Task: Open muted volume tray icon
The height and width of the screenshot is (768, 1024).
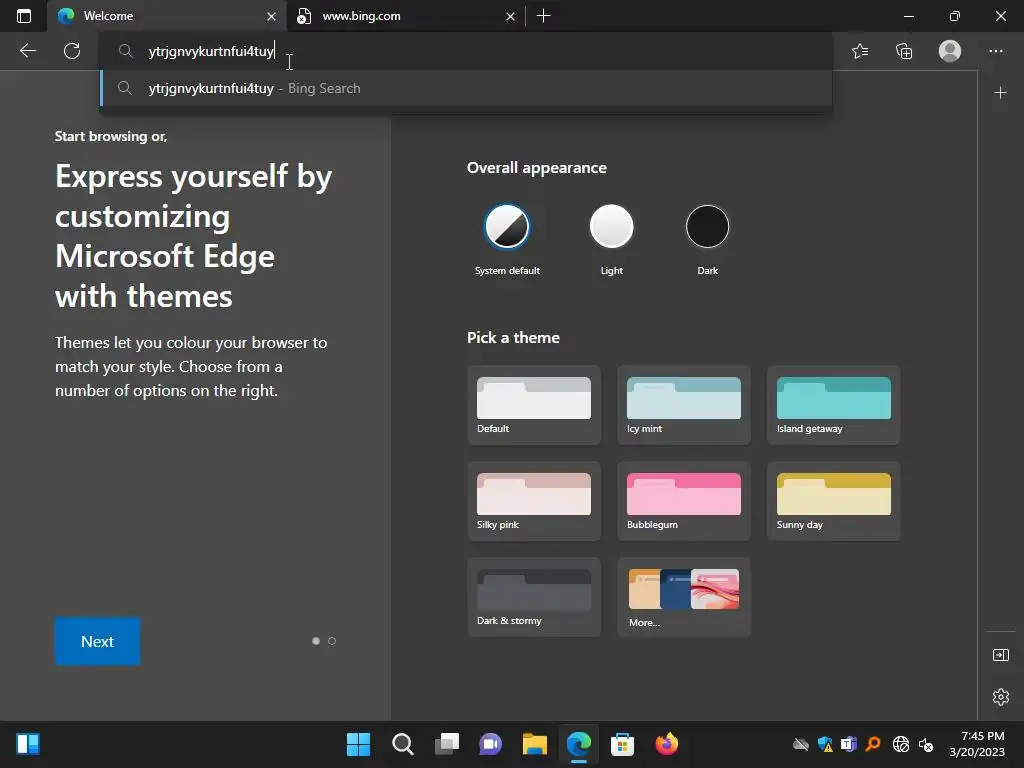Action: 926,744
